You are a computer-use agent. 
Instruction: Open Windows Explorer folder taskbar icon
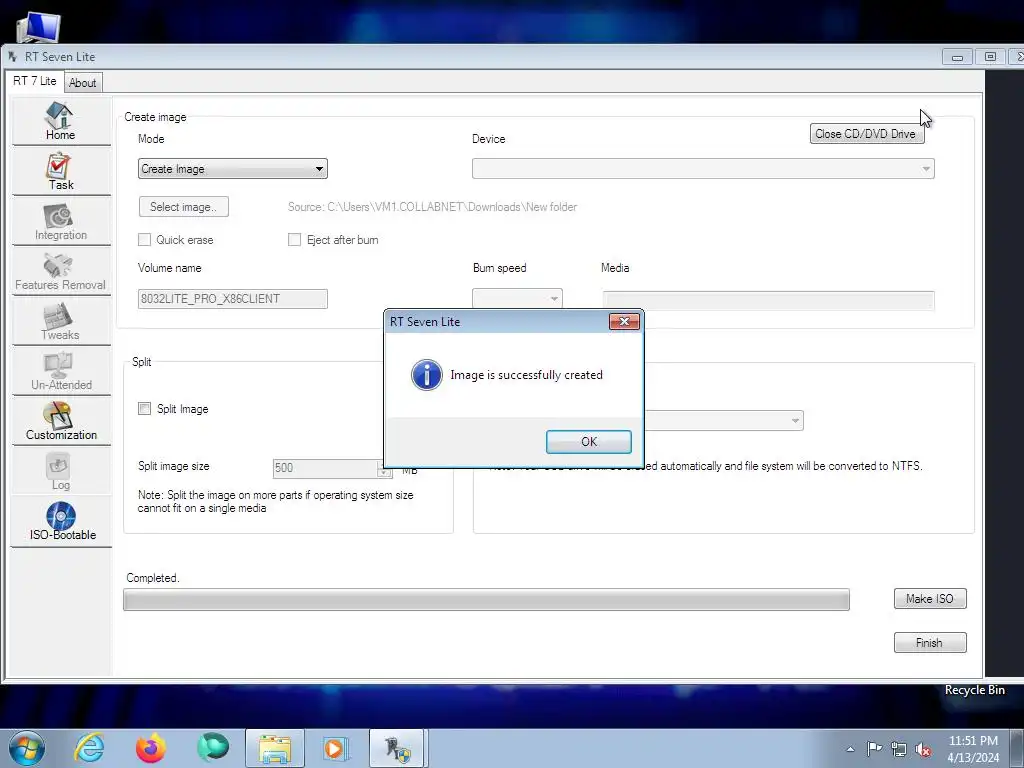275,748
